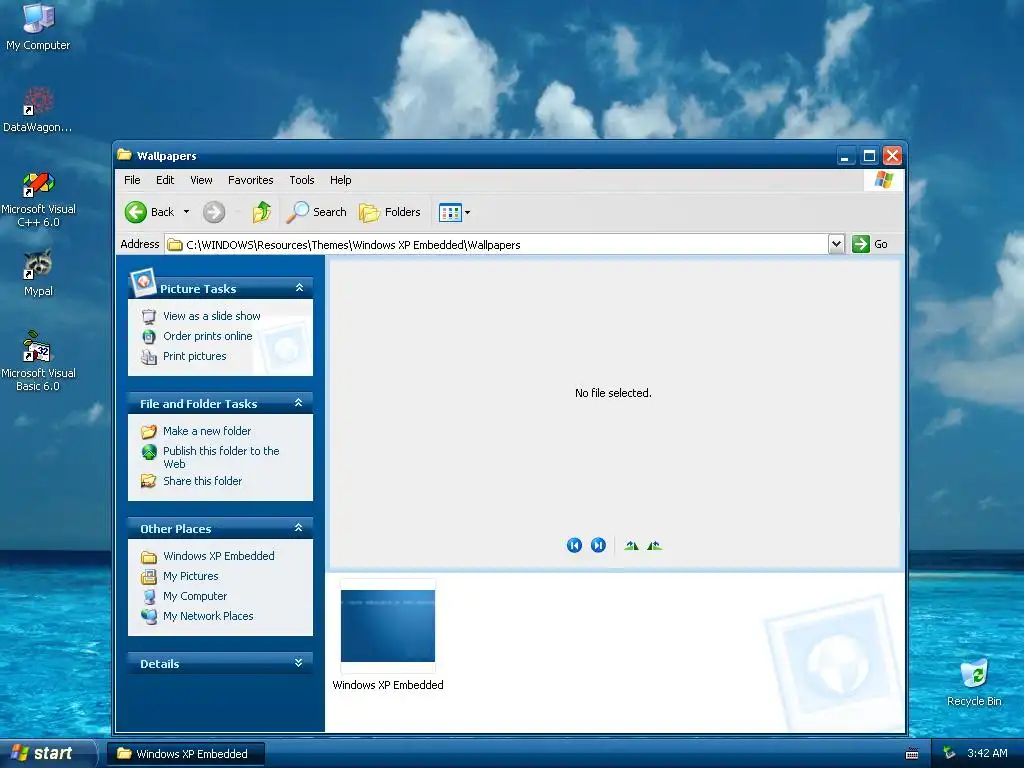Viewport: 1024px width, 768px height.
Task: Open My Computer from Other Places
Action: point(195,596)
